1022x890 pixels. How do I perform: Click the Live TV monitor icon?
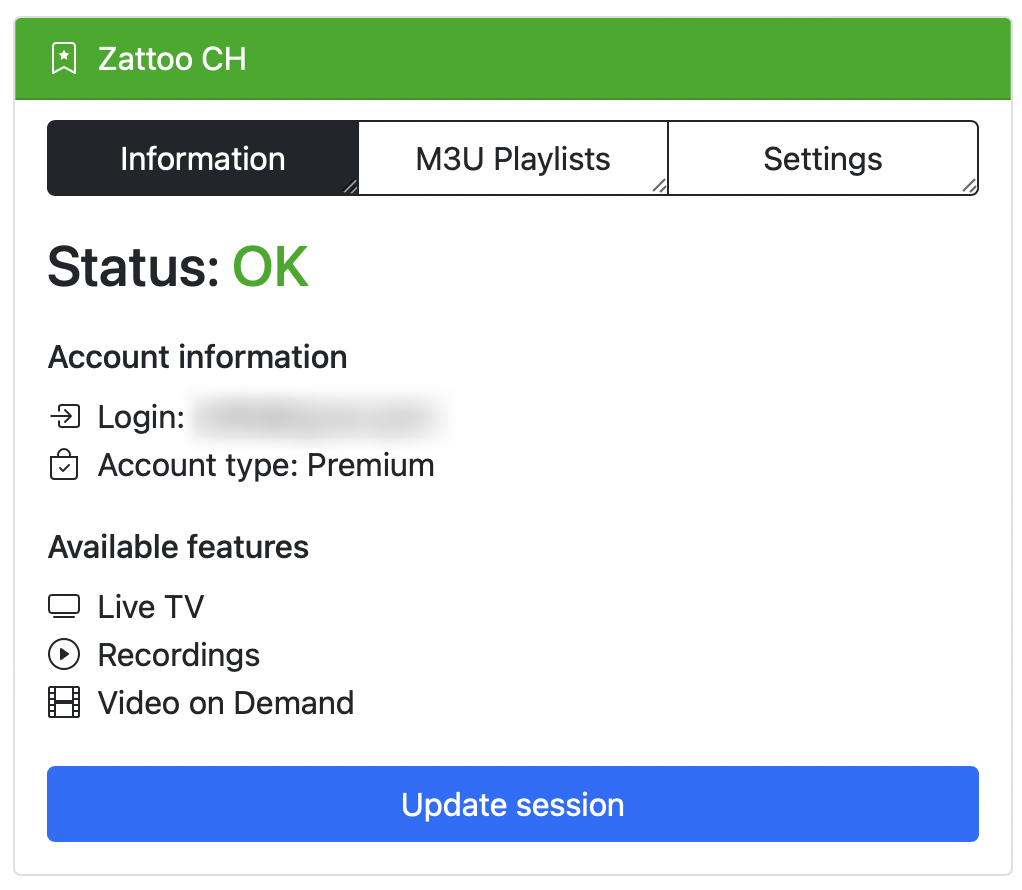tap(64, 606)
